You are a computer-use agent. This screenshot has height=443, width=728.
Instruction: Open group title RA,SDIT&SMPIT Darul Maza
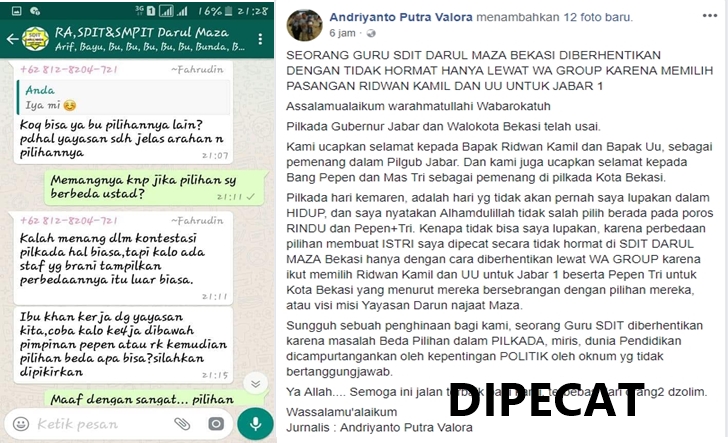(142, 33)
